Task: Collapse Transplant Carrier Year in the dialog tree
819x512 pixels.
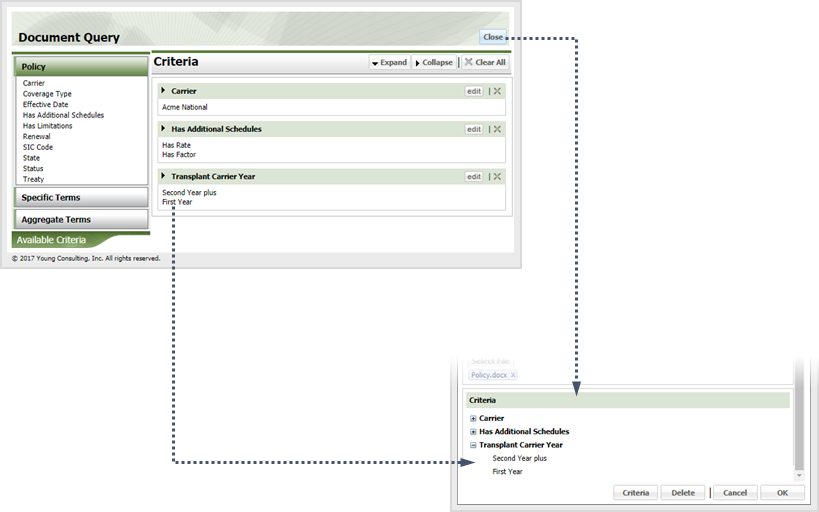Action: tap(473, 445)
